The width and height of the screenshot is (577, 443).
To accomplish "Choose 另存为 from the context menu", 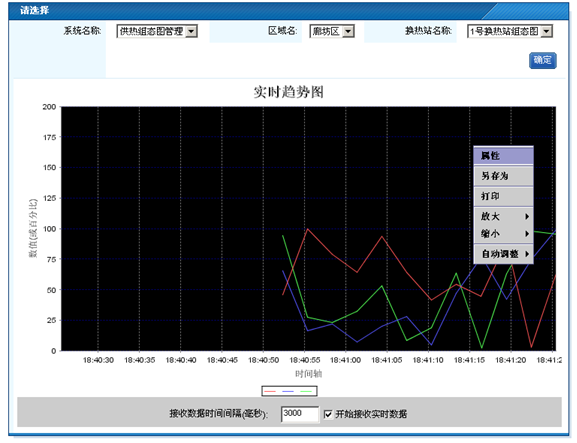I will click(503, 176).
